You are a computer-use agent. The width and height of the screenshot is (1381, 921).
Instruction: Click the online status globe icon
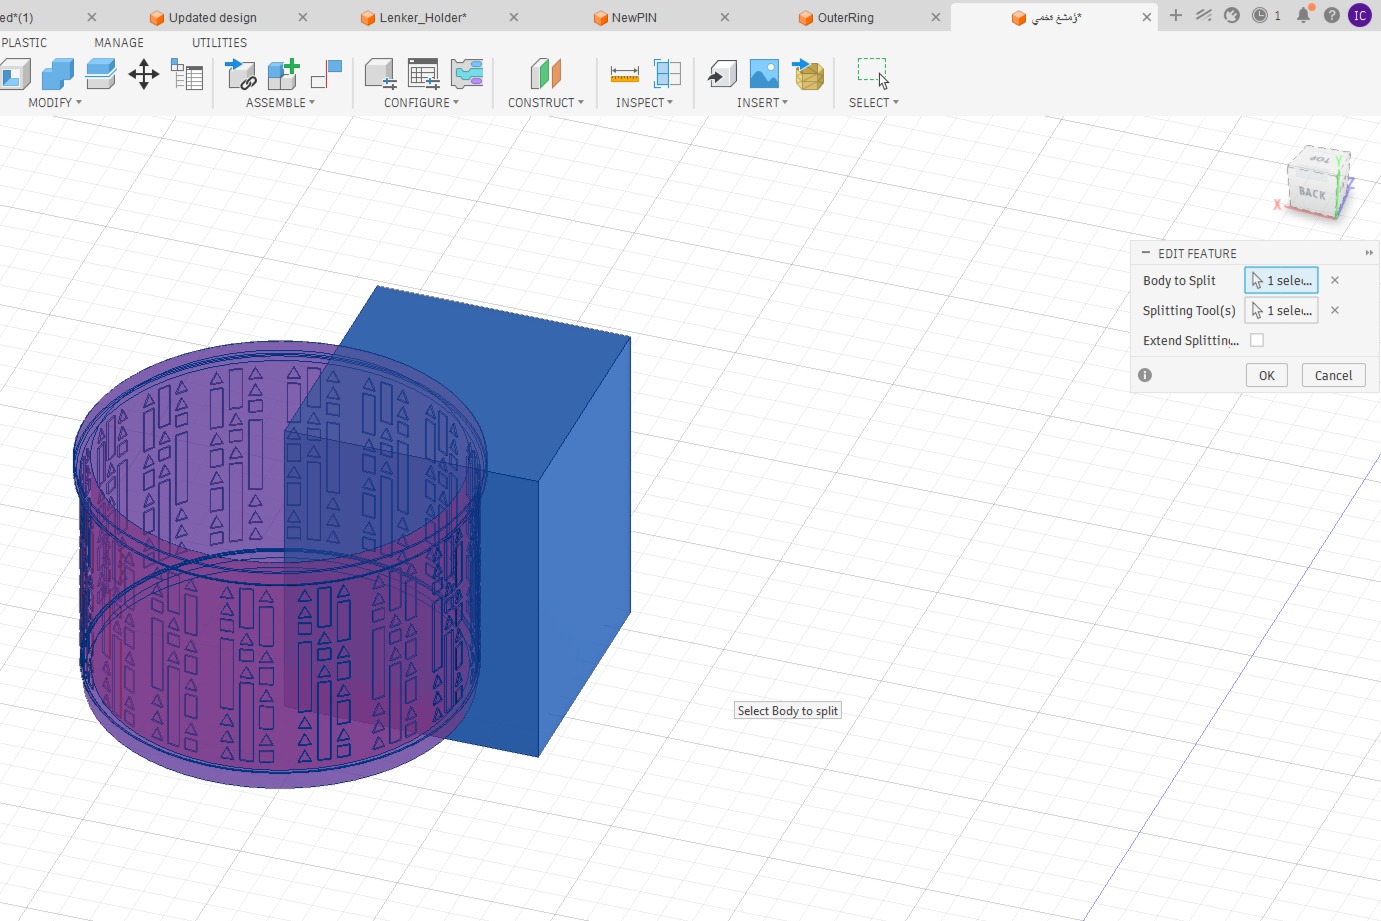[1232, 15]
